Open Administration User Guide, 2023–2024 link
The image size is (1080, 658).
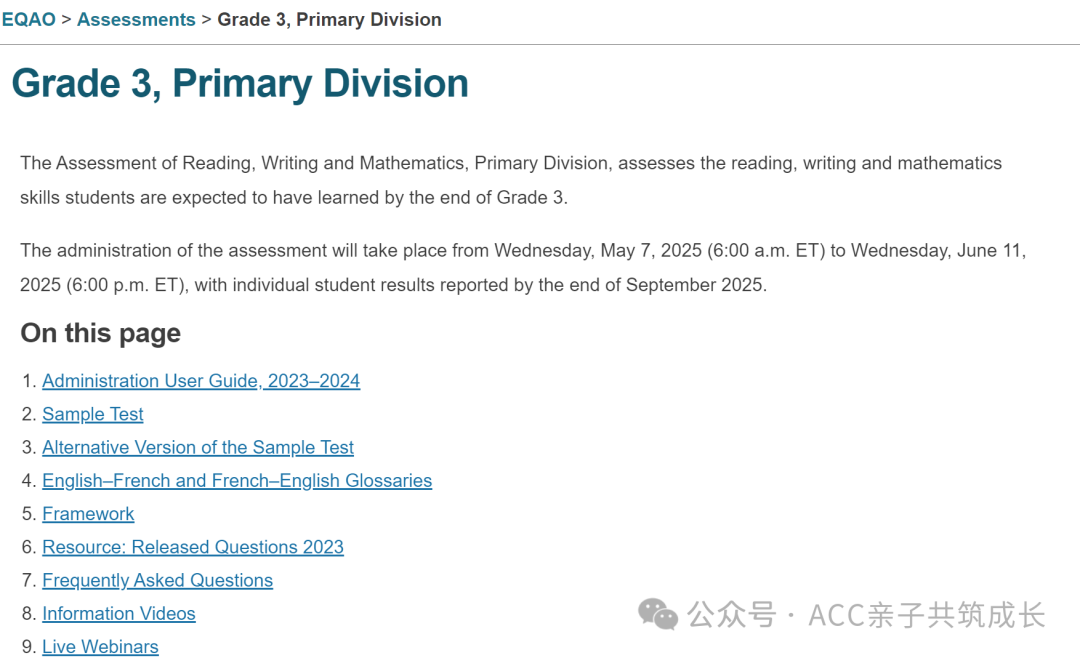click(x=201, y=380)
